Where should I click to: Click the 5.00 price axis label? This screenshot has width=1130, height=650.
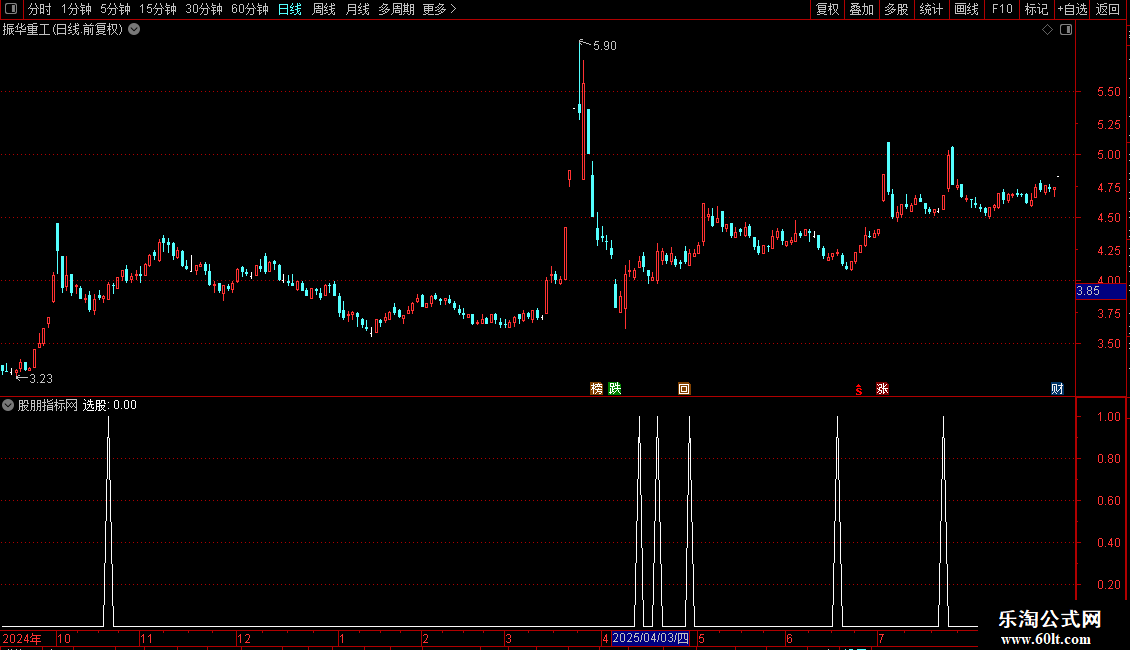point(1108,155)
